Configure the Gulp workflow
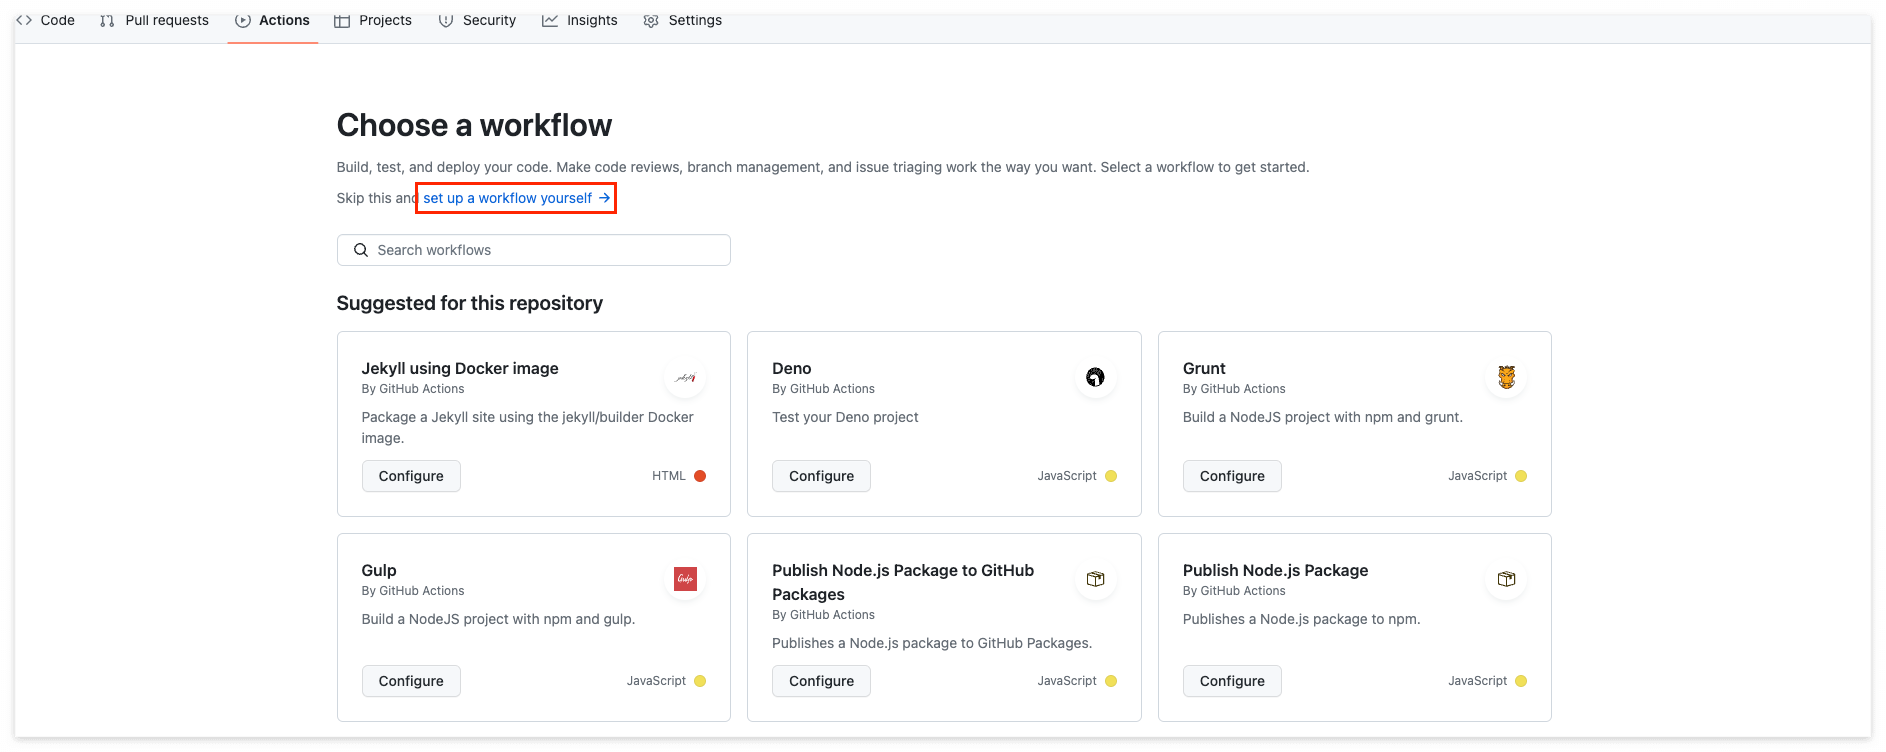This screenshot has width=1886, height=752. point(411,681)
